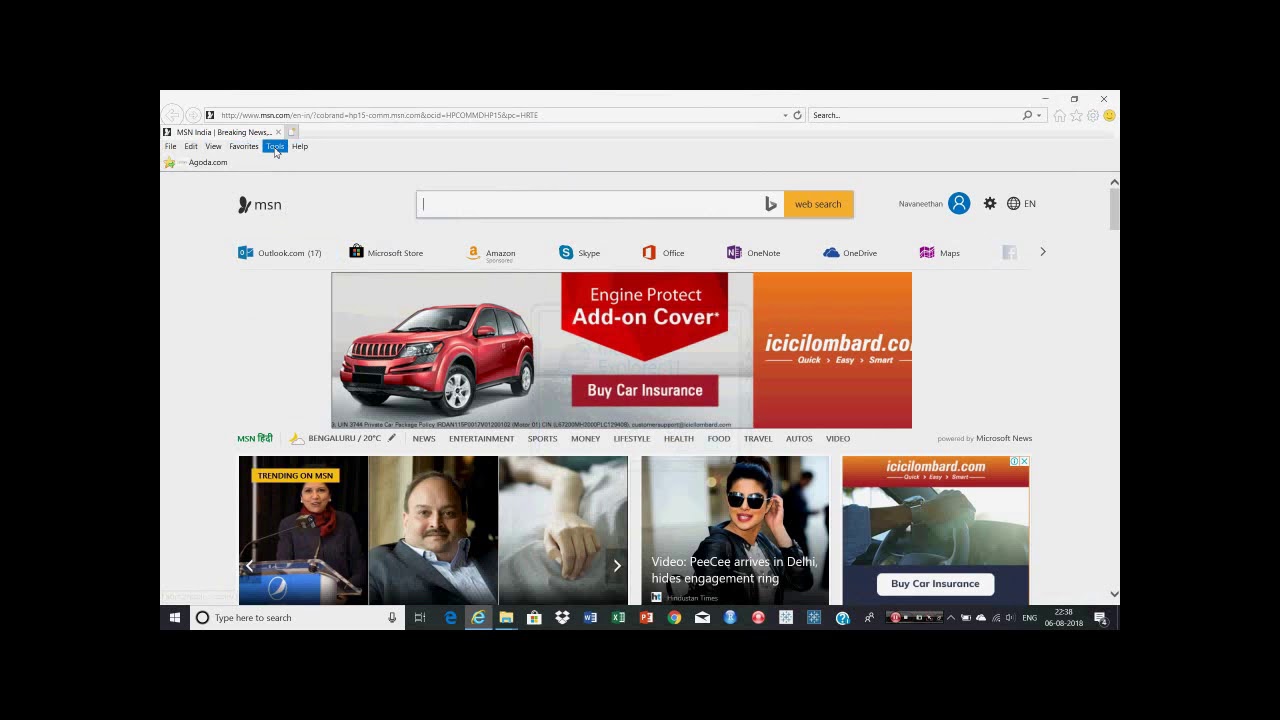Open the MONEY category
Viewport: 1280px width, 720px height.
click(x=586, y=439)
